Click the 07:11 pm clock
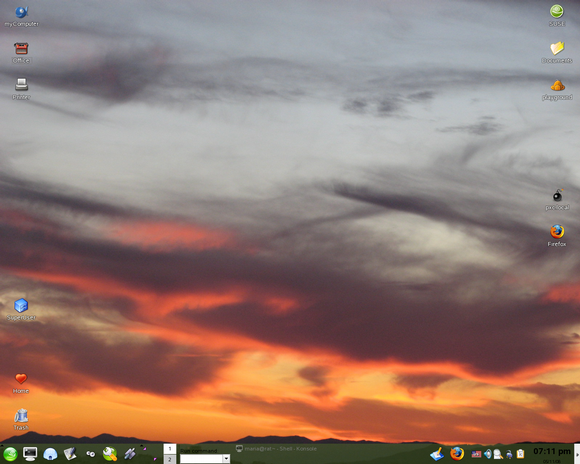 [552, 451]
